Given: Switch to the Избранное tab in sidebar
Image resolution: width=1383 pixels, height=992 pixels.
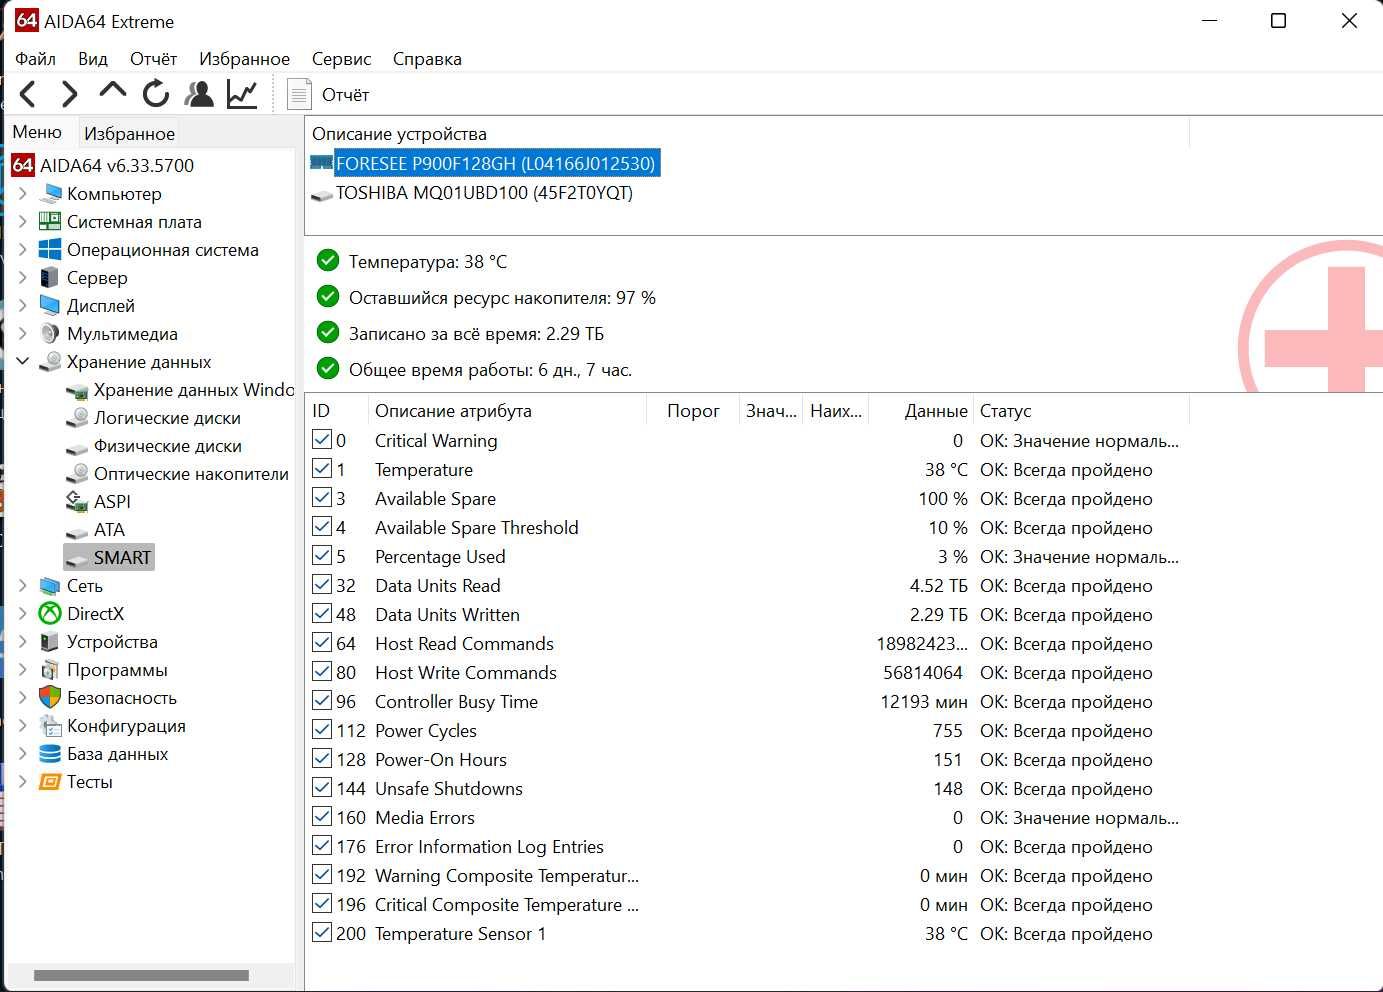Looking at the screenshot, I should click(129, 133).
